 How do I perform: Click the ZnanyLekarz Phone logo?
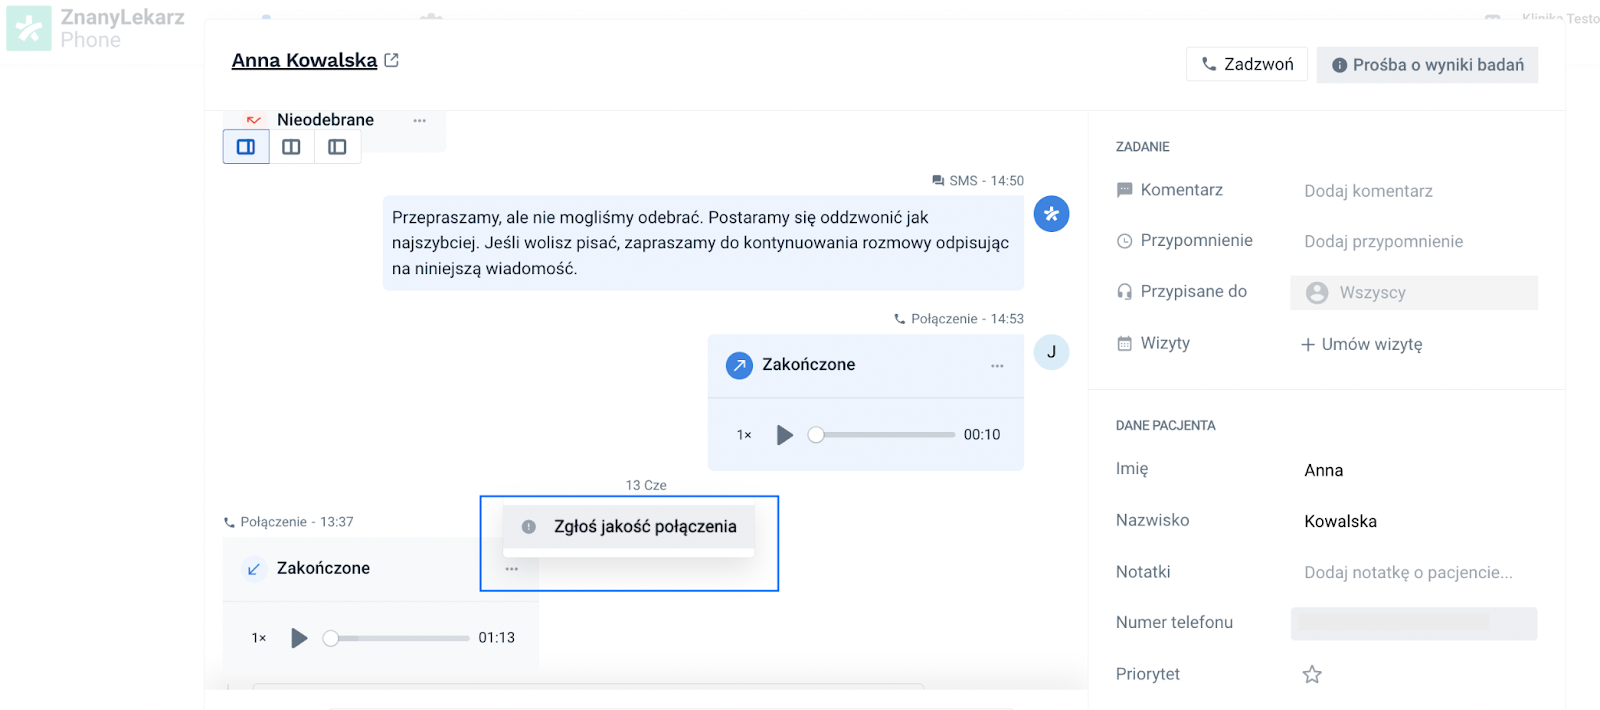[x=96, y=28]
